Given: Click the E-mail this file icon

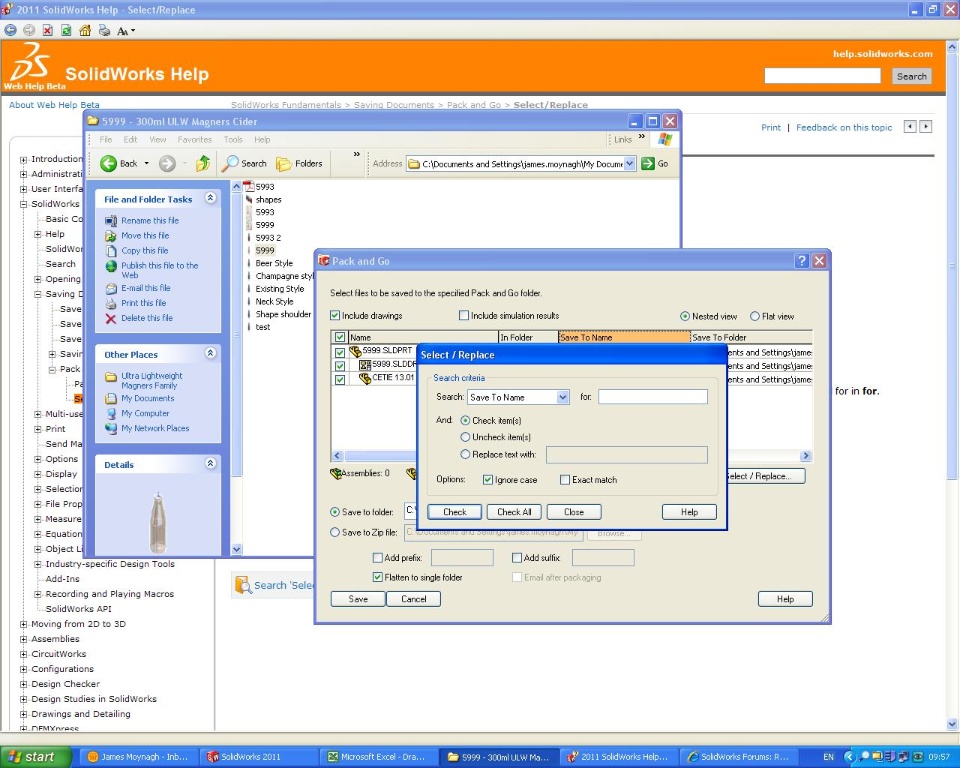Looking at the screenshot, I should coord(111,288).
